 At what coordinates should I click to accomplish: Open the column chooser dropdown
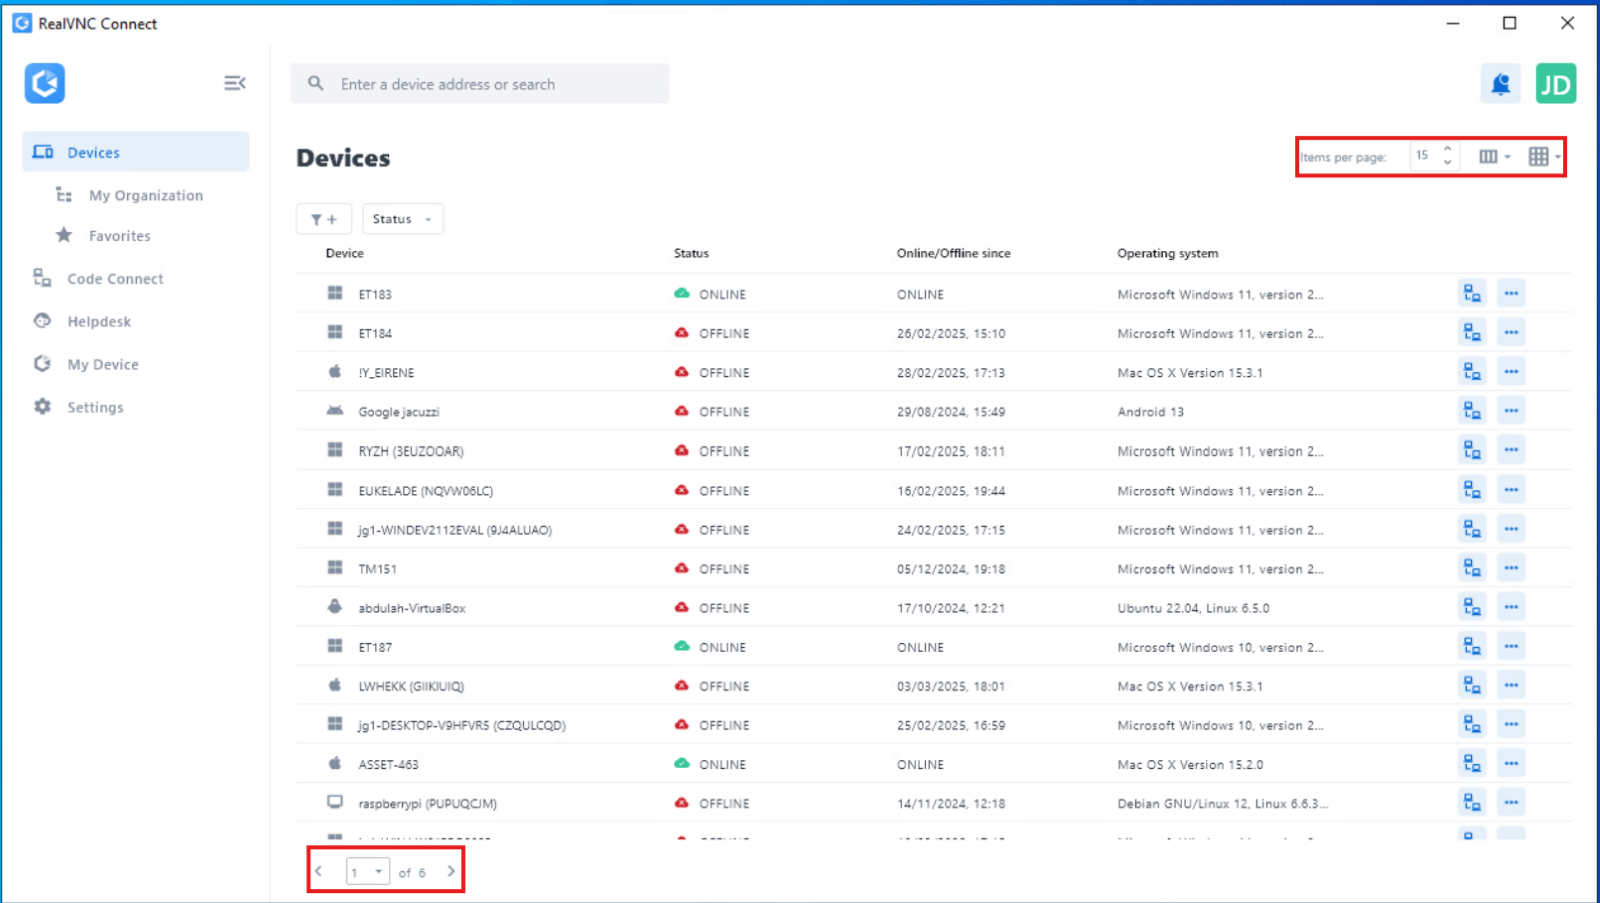pos(1494,156)
